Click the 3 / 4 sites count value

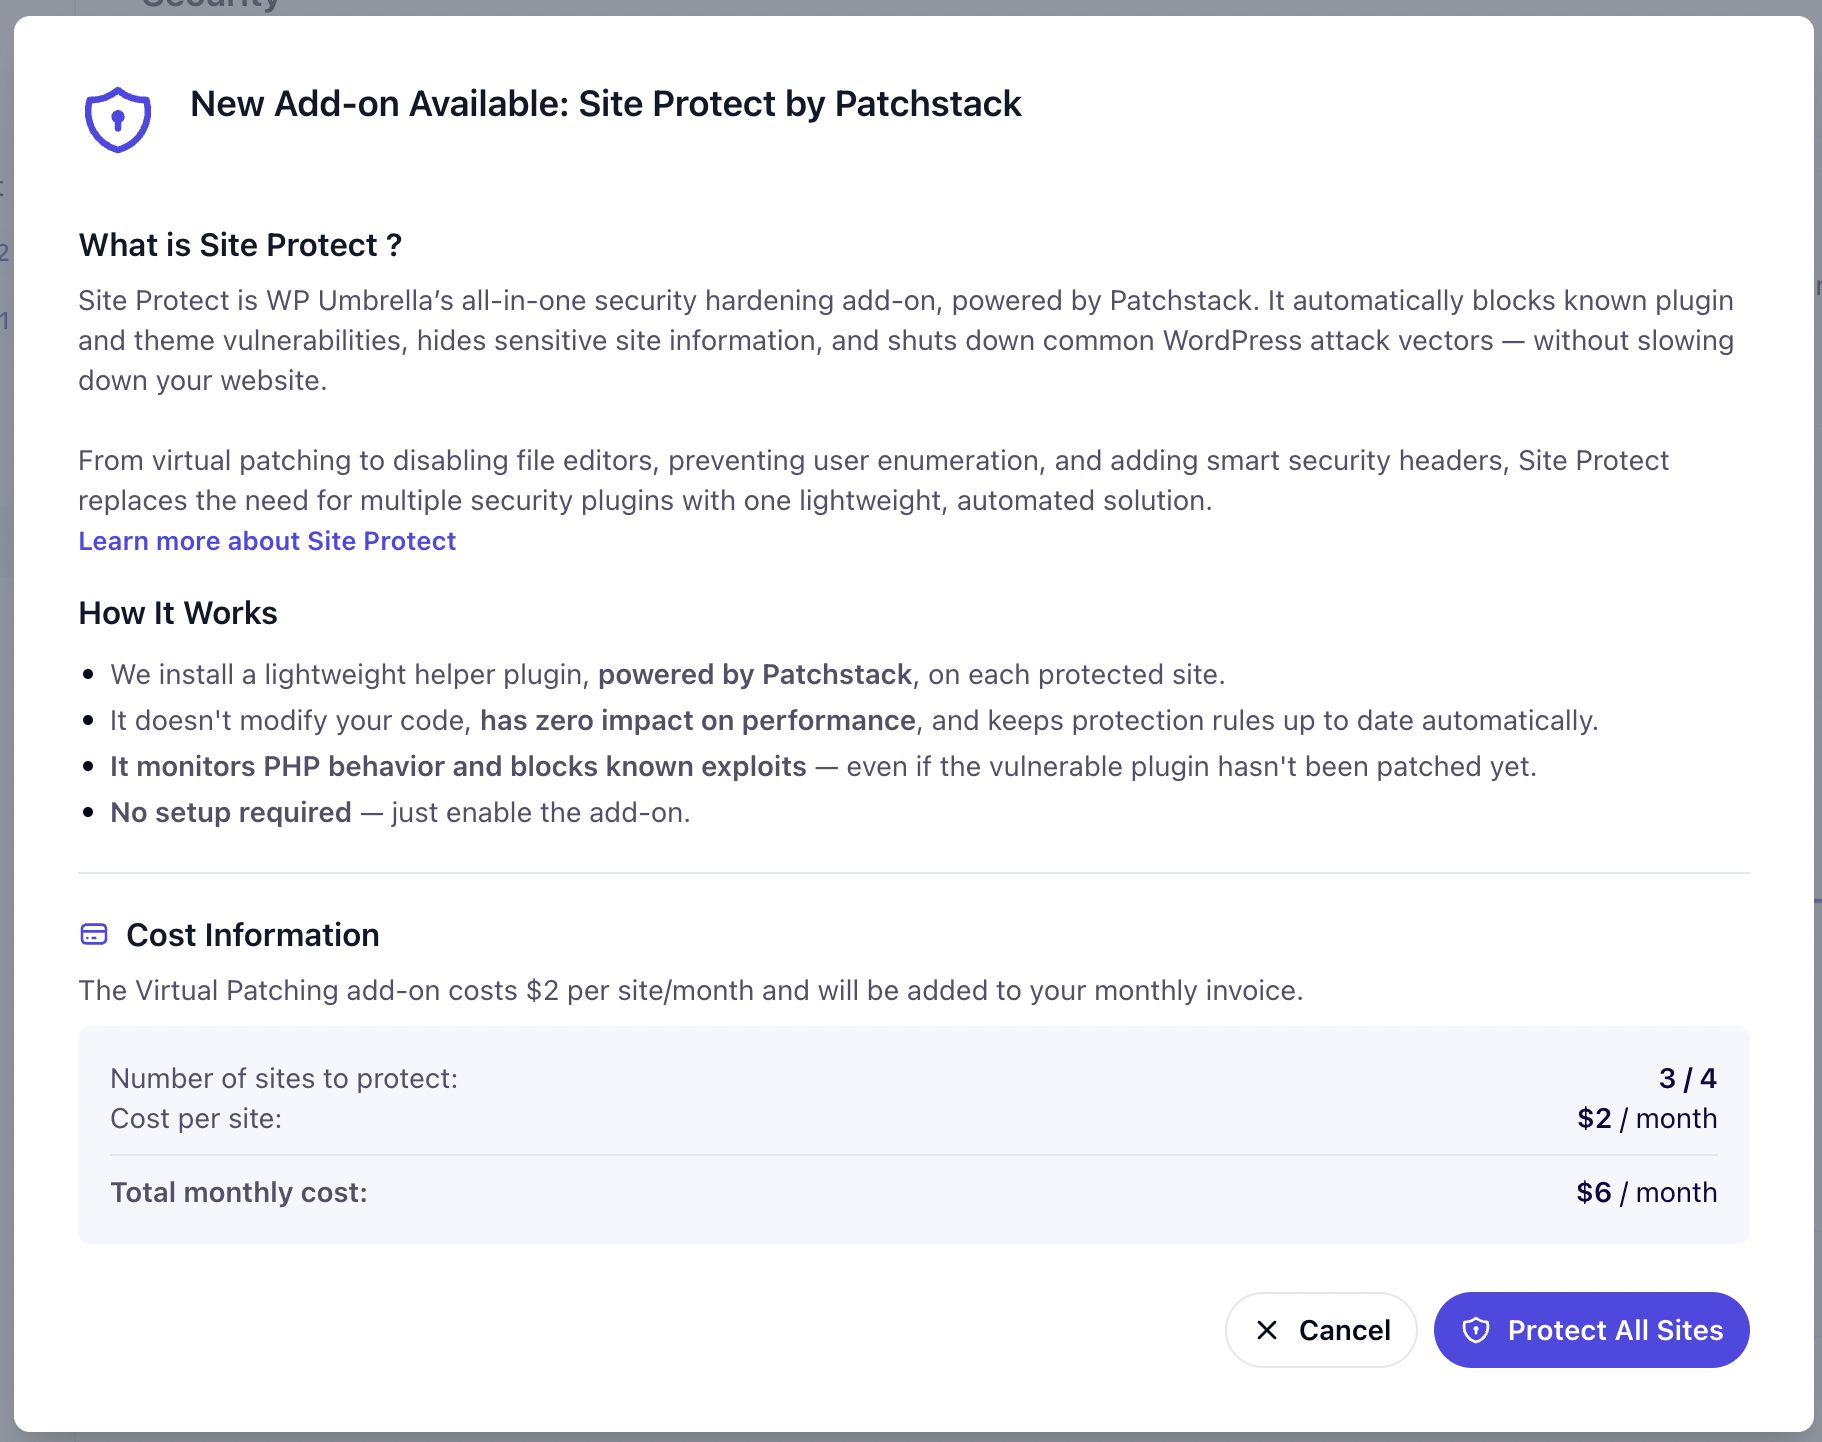pos(1688,1078)
